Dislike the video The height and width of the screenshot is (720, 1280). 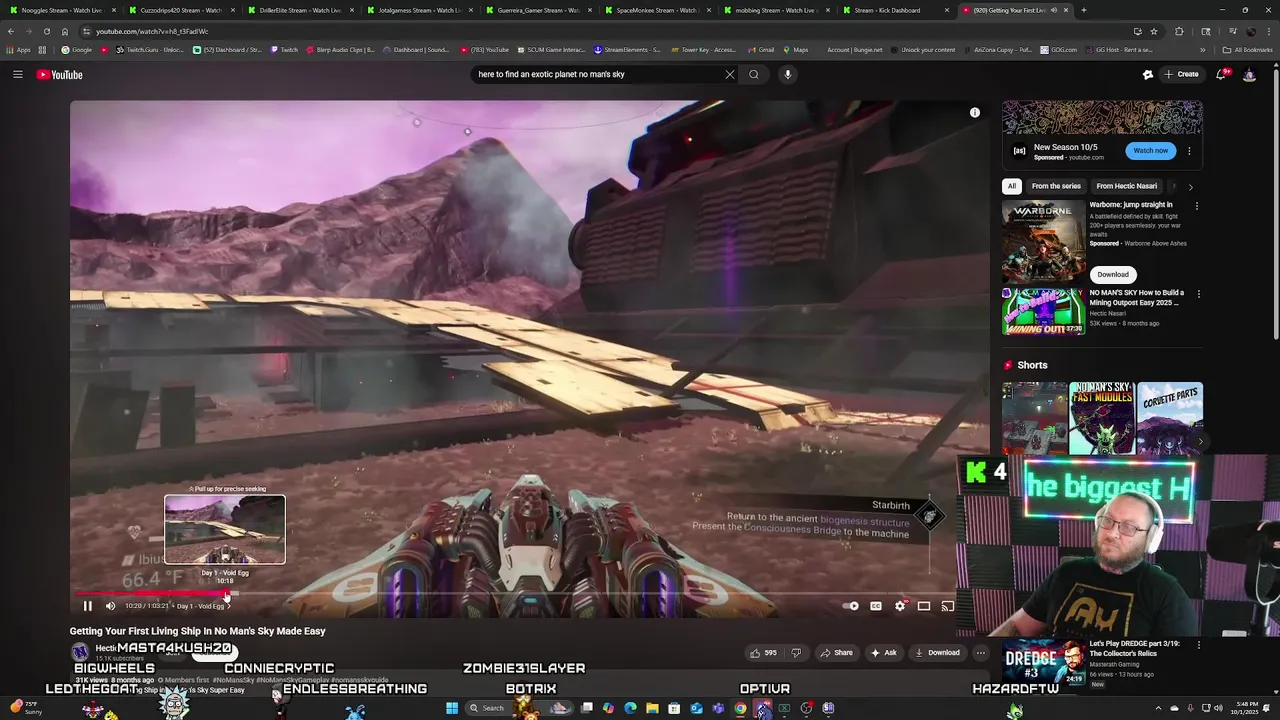(796, 653)
